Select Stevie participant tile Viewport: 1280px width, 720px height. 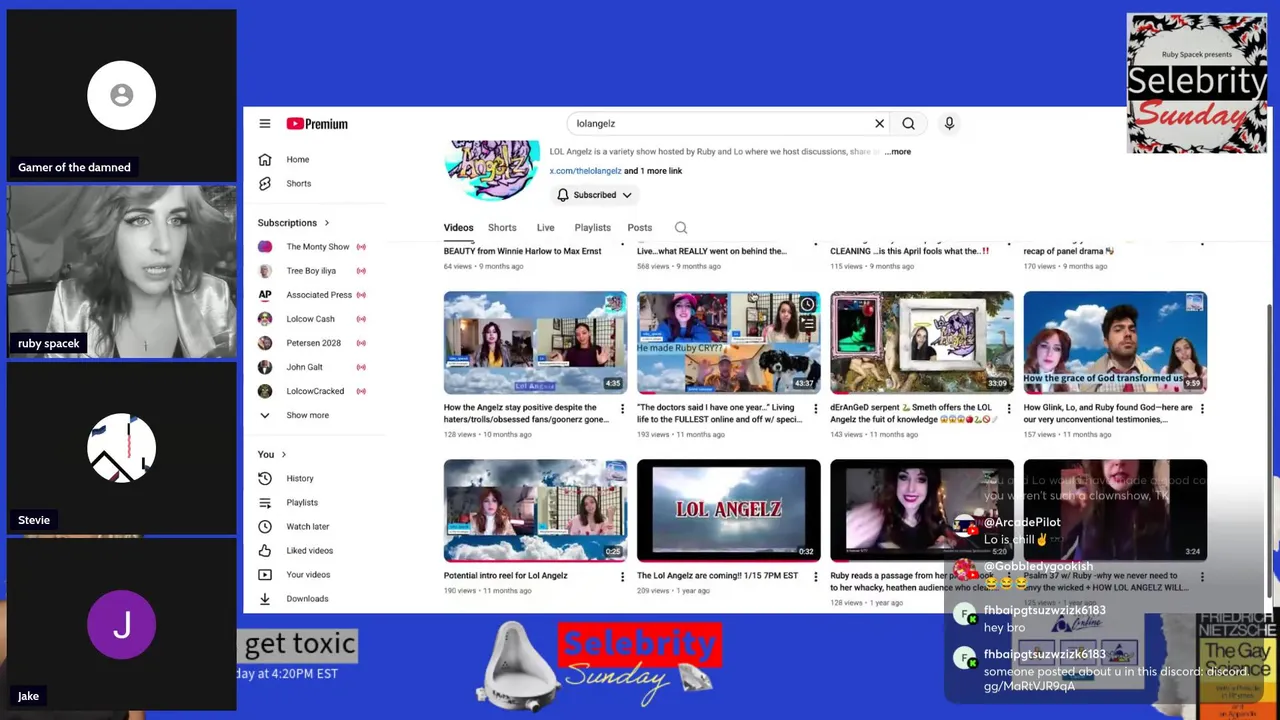pos(122,448)
